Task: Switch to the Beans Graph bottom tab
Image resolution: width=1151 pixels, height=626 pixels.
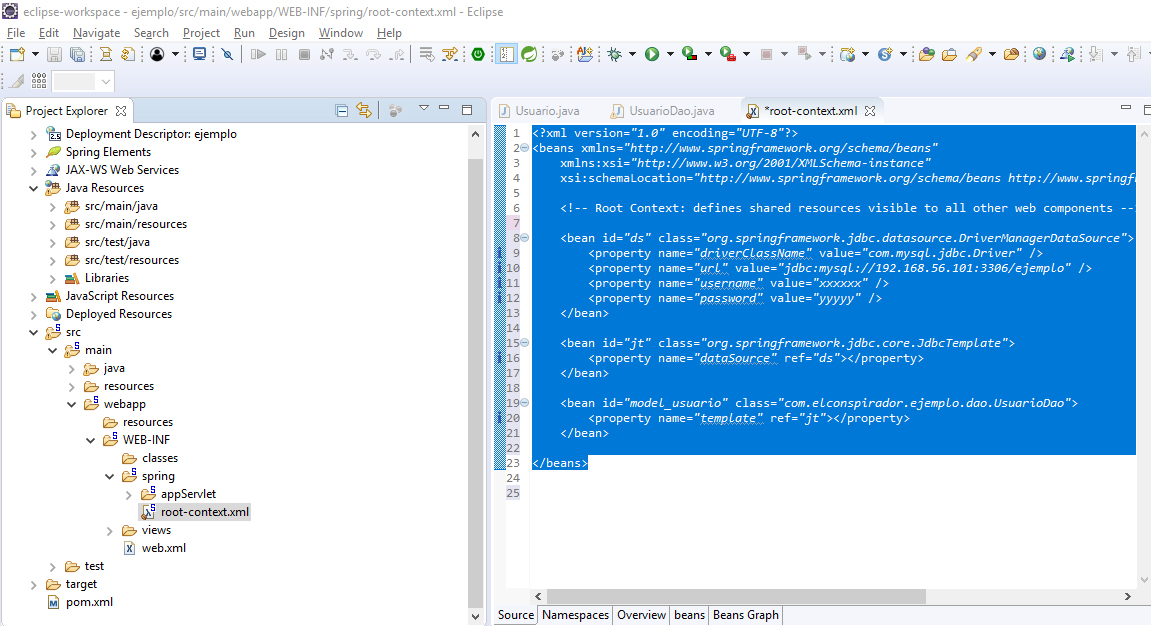Action: [x=746, y=615]
